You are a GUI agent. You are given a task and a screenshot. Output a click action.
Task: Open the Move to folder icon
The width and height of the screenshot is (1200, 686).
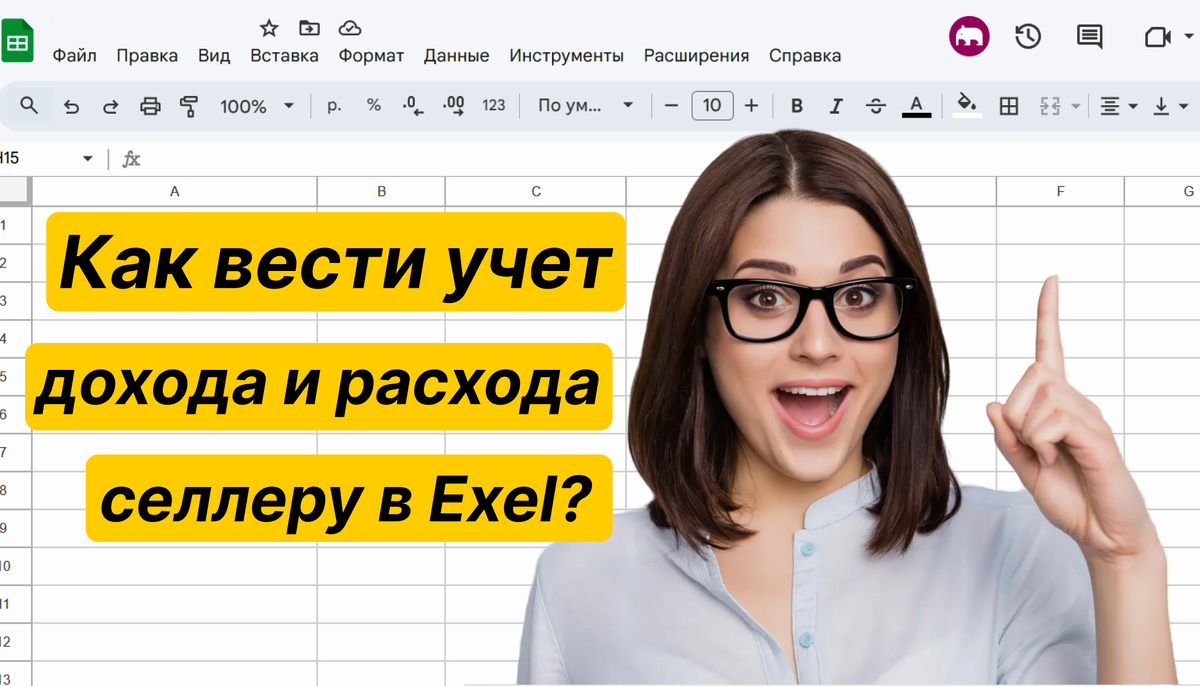tap(310, 27)
